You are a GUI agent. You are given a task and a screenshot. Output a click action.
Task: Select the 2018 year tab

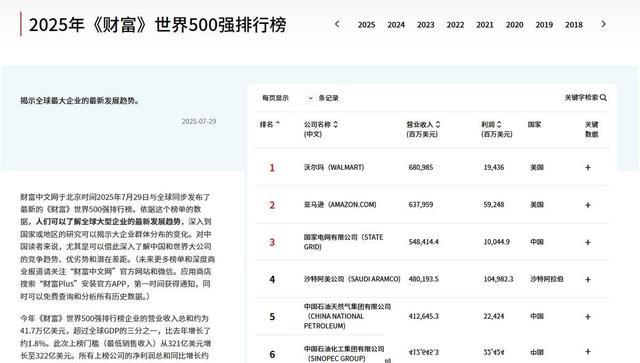click(574, 25)
